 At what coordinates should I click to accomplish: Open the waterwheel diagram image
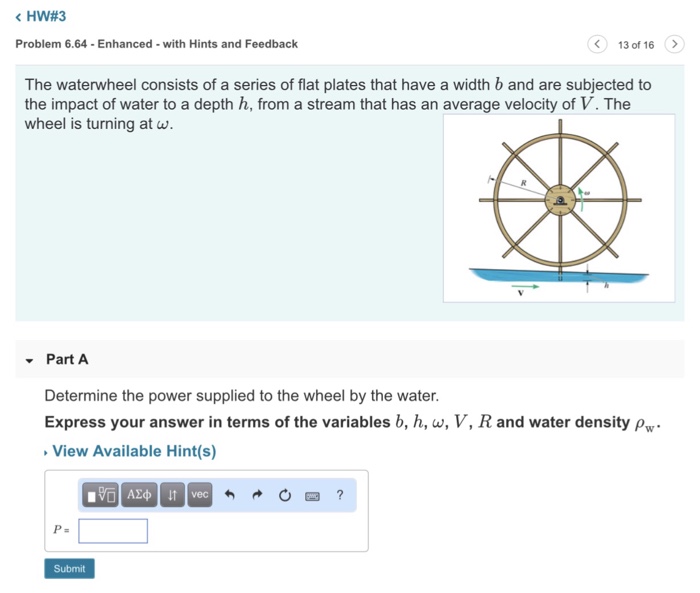pyautogui.click(x=559, y=208)
